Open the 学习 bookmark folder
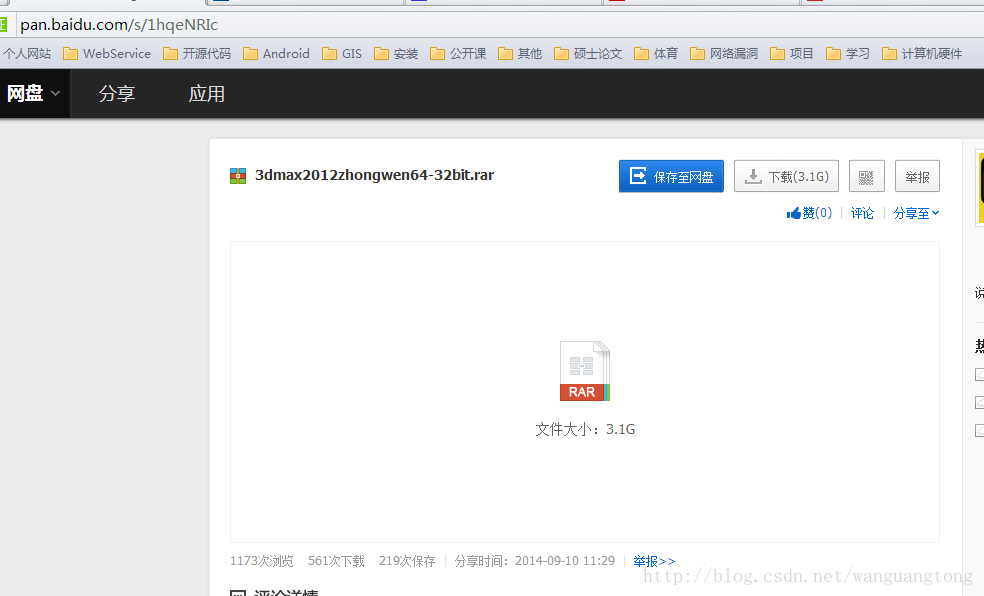Viewport: 984px width, 596px height. click(x=848, y=53)
